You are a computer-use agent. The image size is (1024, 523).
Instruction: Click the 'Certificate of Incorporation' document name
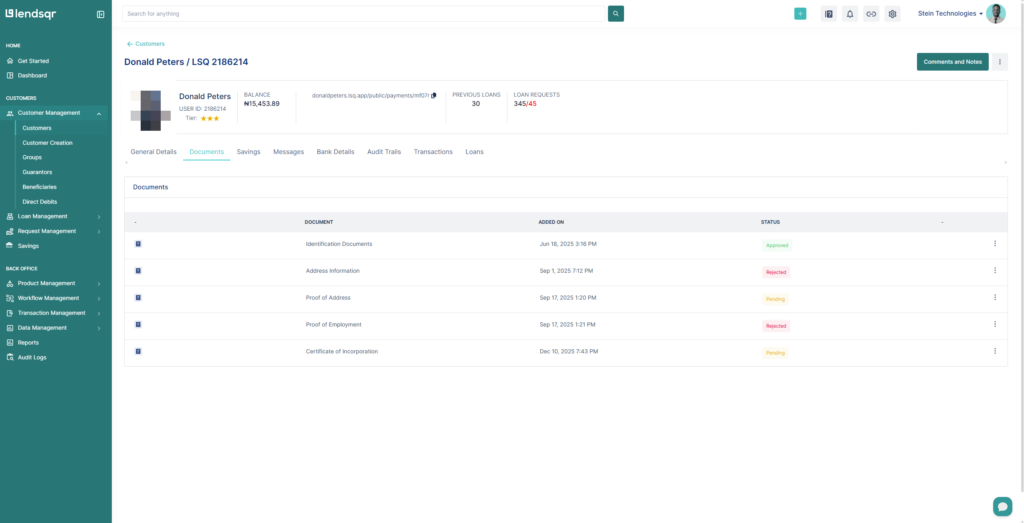pos(342,351)
